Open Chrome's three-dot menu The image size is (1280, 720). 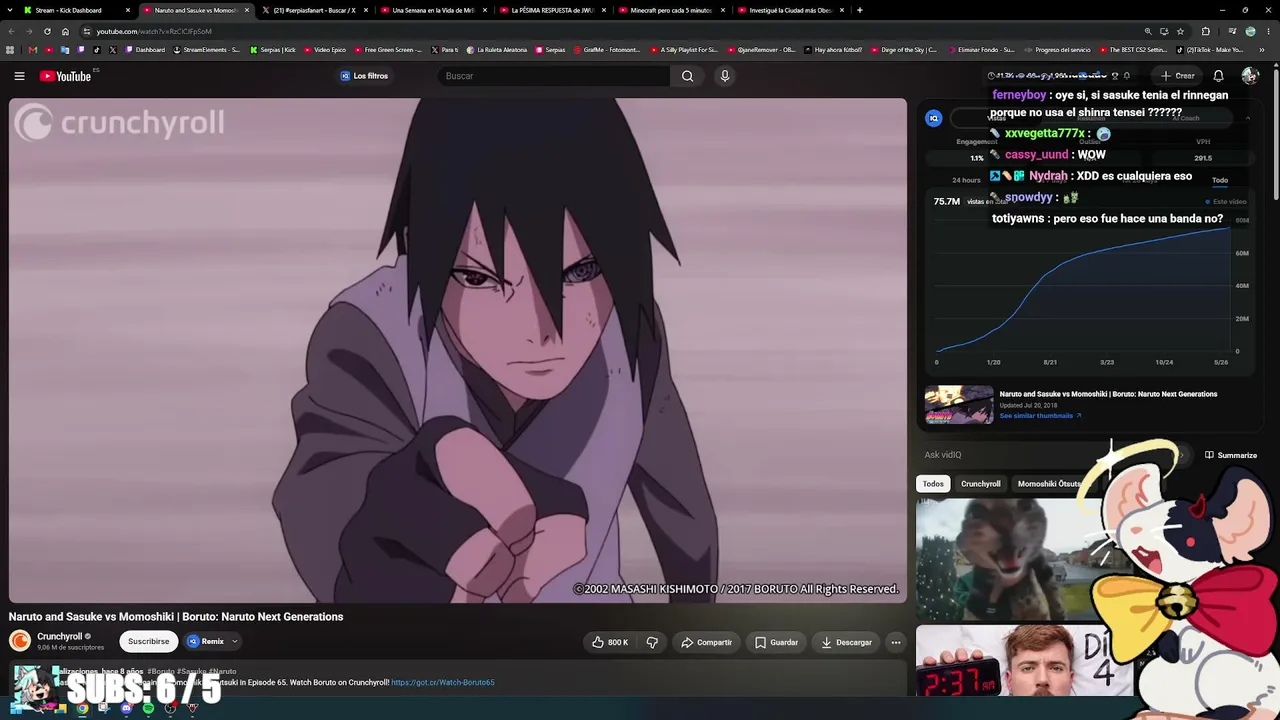[1269, 31]
